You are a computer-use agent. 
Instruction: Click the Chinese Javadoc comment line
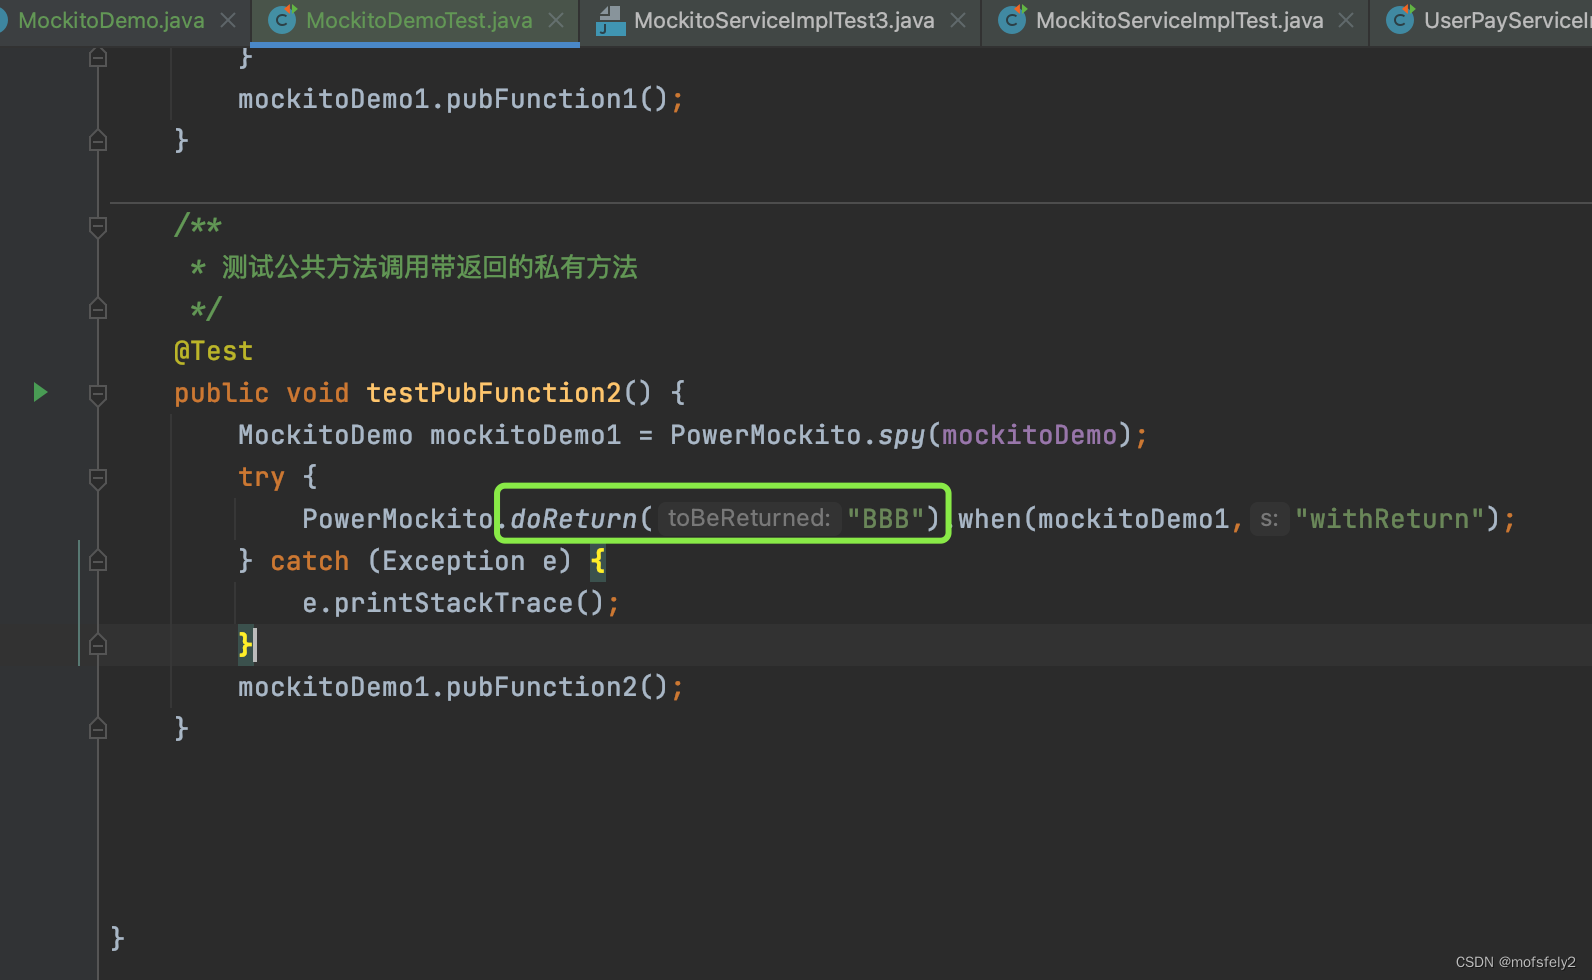pyautogui.click(x=413, y=267)
